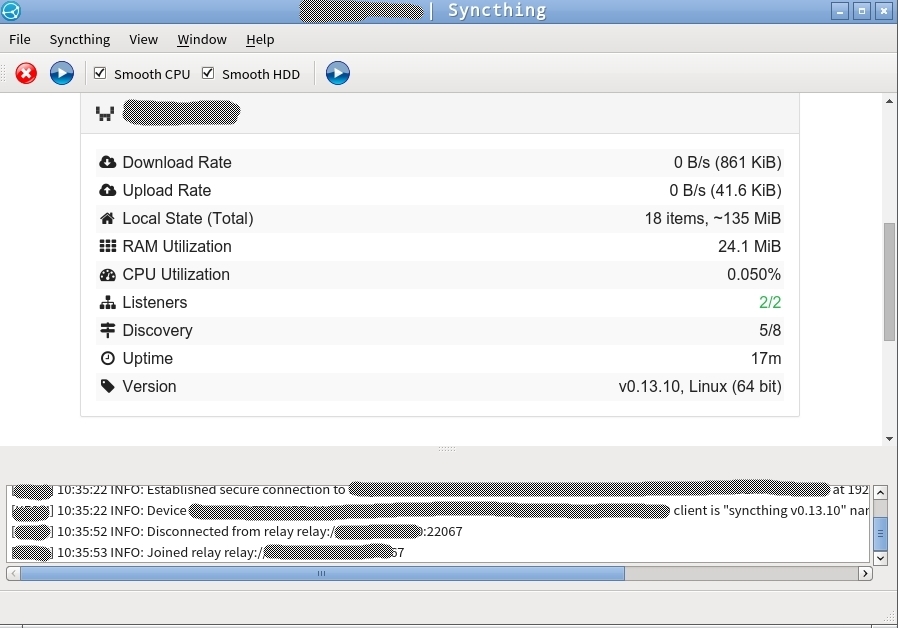The height and width of the screenshot is (628, 898).
Task: Click the RAM Utilization grid icon
Action: point(107,246)
